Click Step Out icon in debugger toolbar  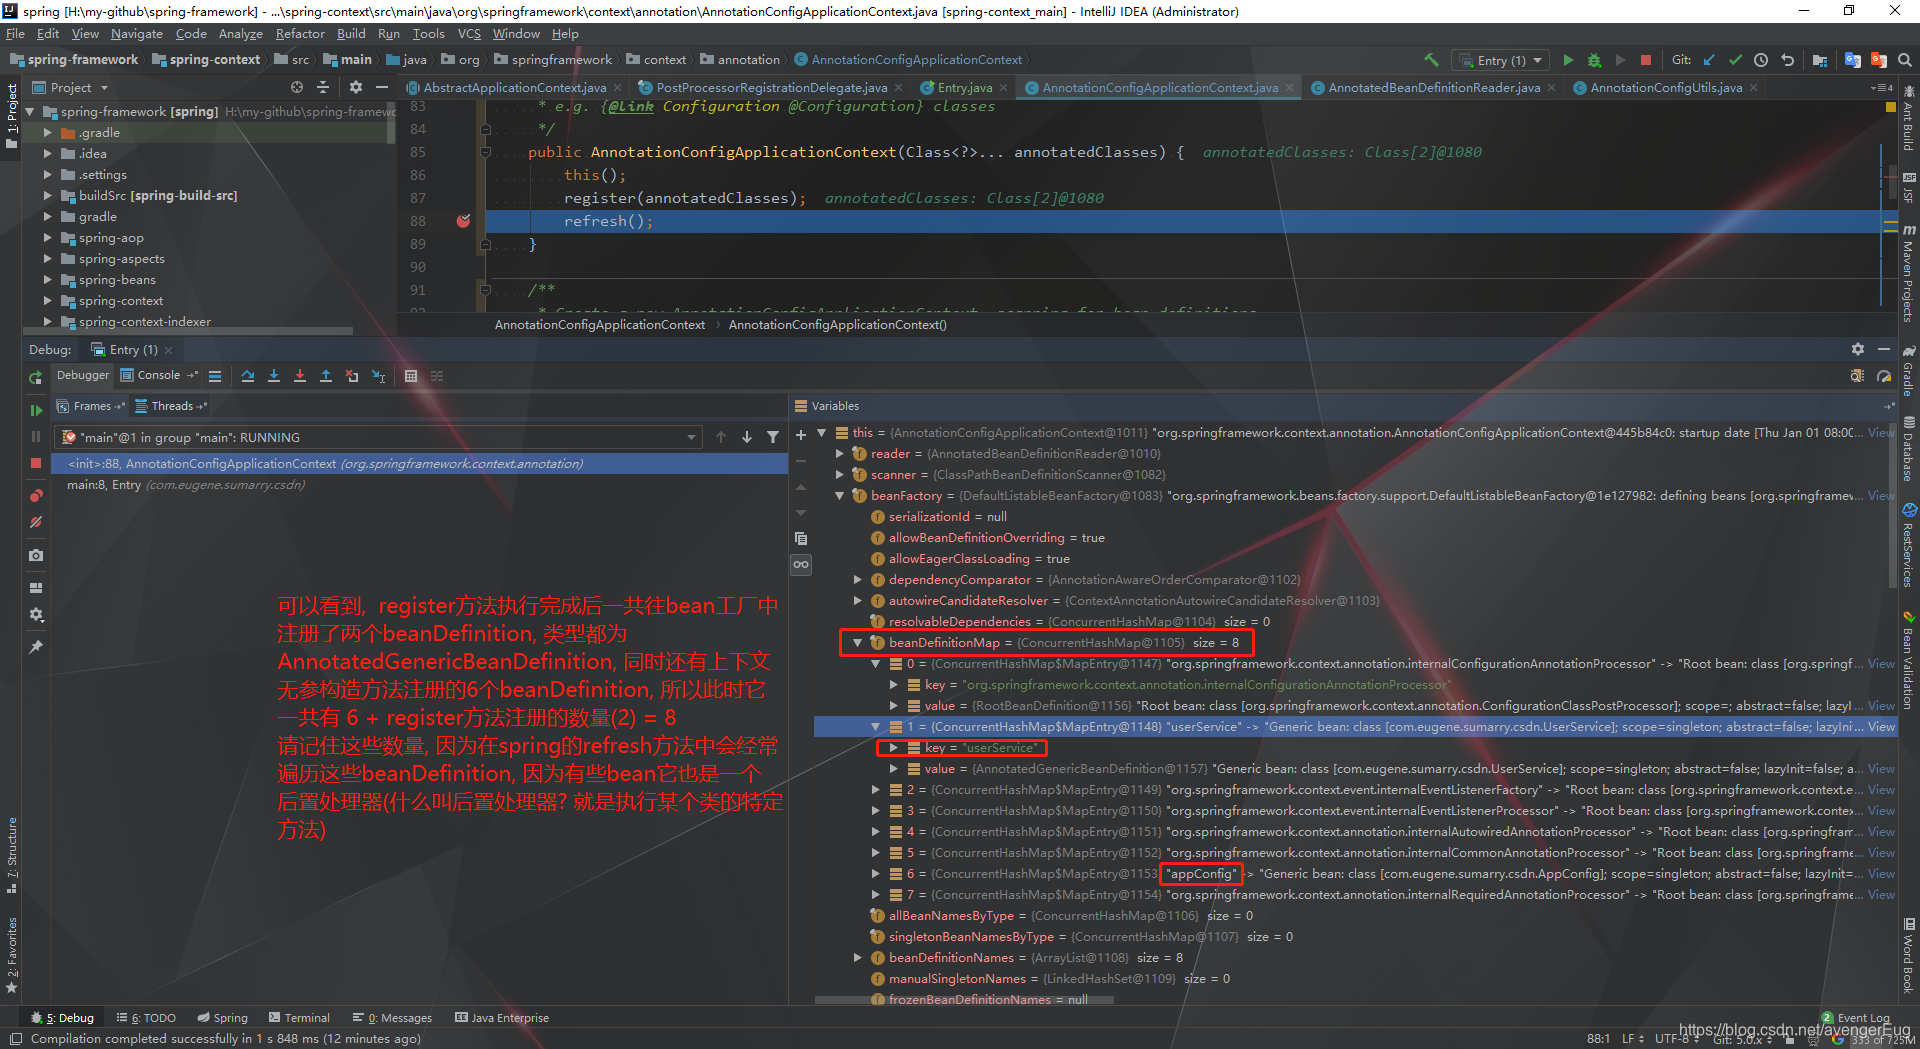point(326,376)
